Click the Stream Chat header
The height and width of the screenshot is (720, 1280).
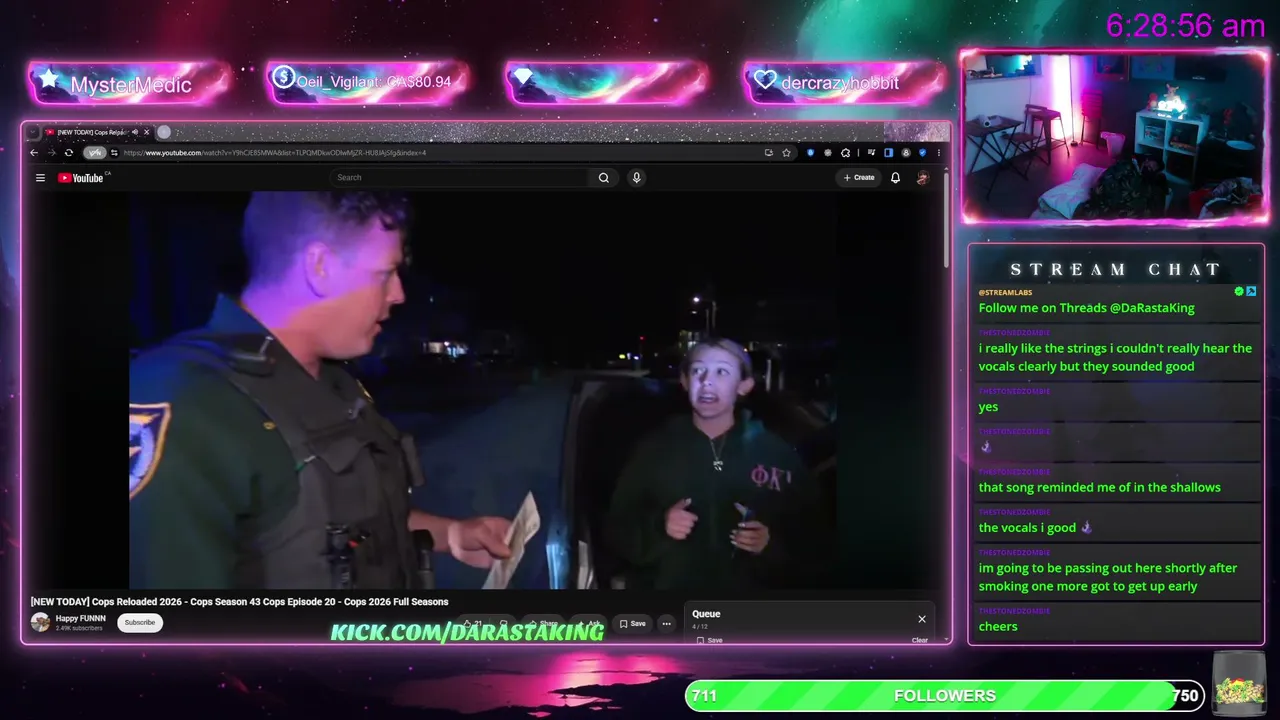point(1116,269)
